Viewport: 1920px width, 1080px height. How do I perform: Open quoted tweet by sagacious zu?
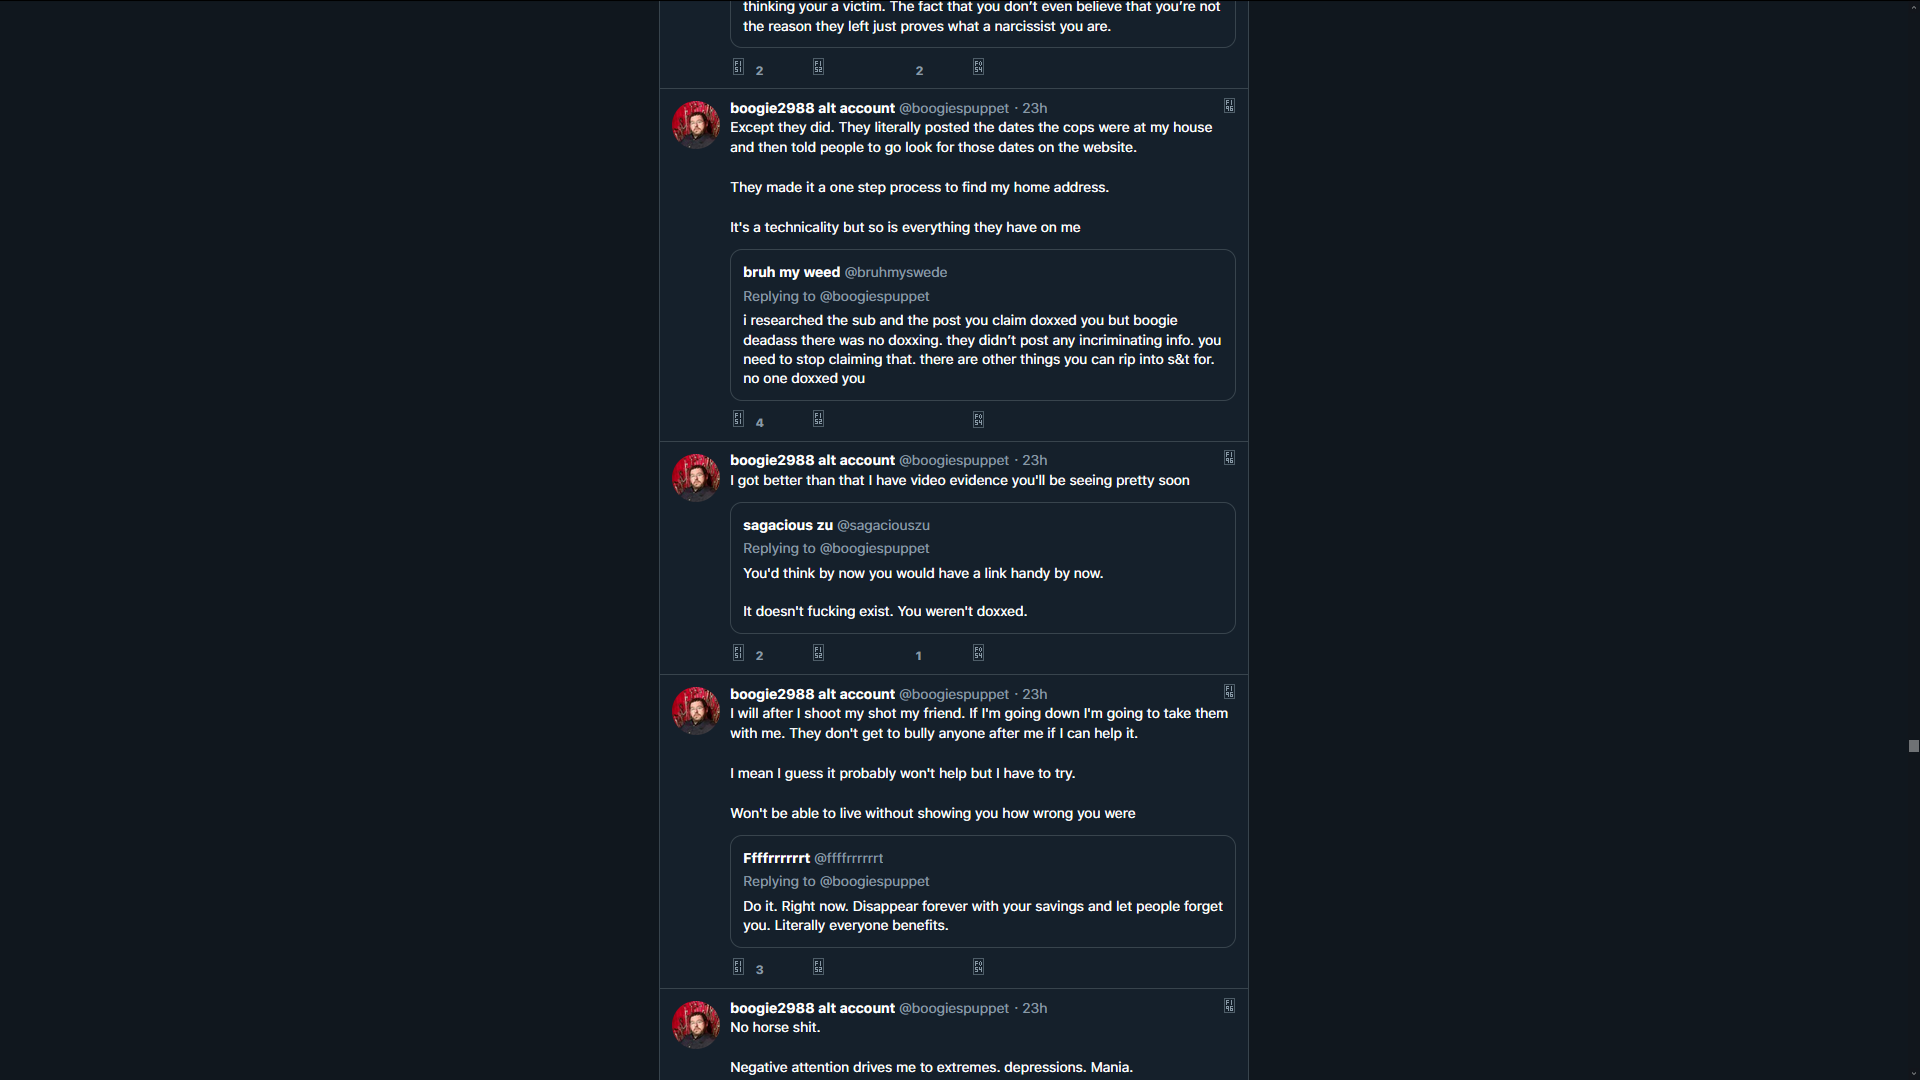[982, 568]
